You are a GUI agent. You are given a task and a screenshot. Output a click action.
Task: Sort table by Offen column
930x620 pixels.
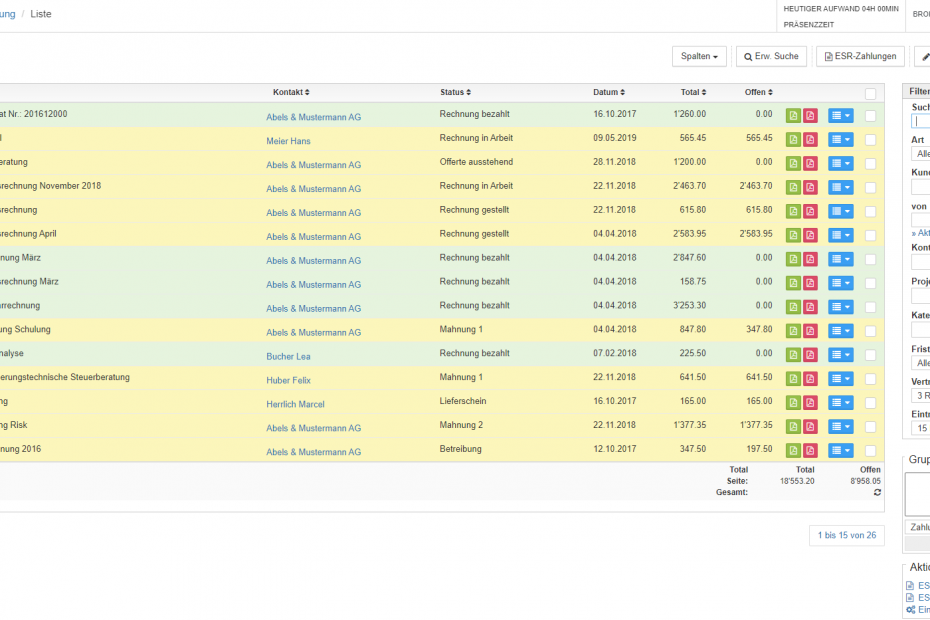(759, 92)
